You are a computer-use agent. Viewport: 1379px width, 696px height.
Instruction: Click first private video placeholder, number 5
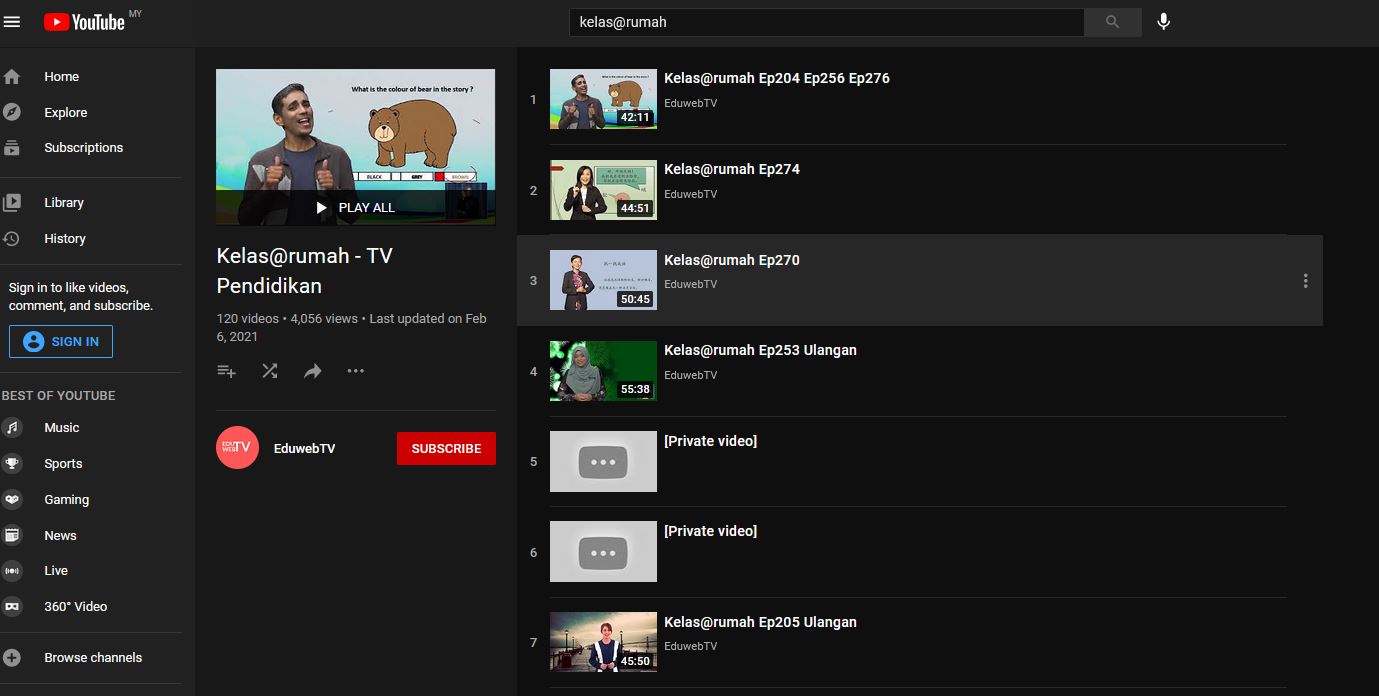pos(603,461)
